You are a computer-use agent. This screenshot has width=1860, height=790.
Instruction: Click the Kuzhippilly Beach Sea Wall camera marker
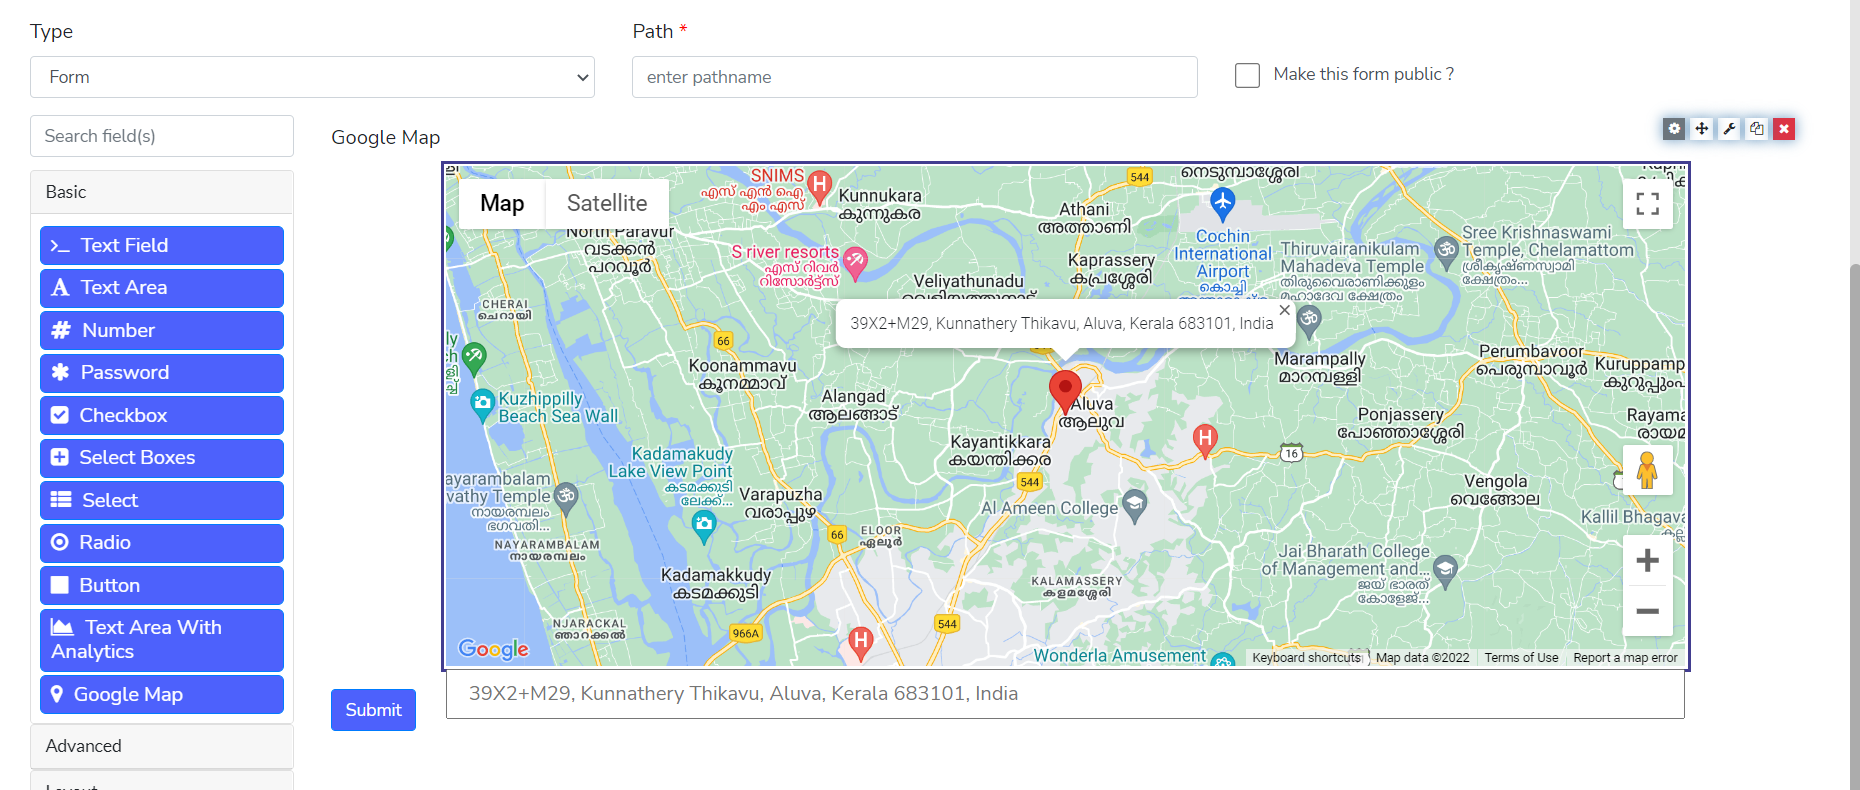[x=483, y=406]
